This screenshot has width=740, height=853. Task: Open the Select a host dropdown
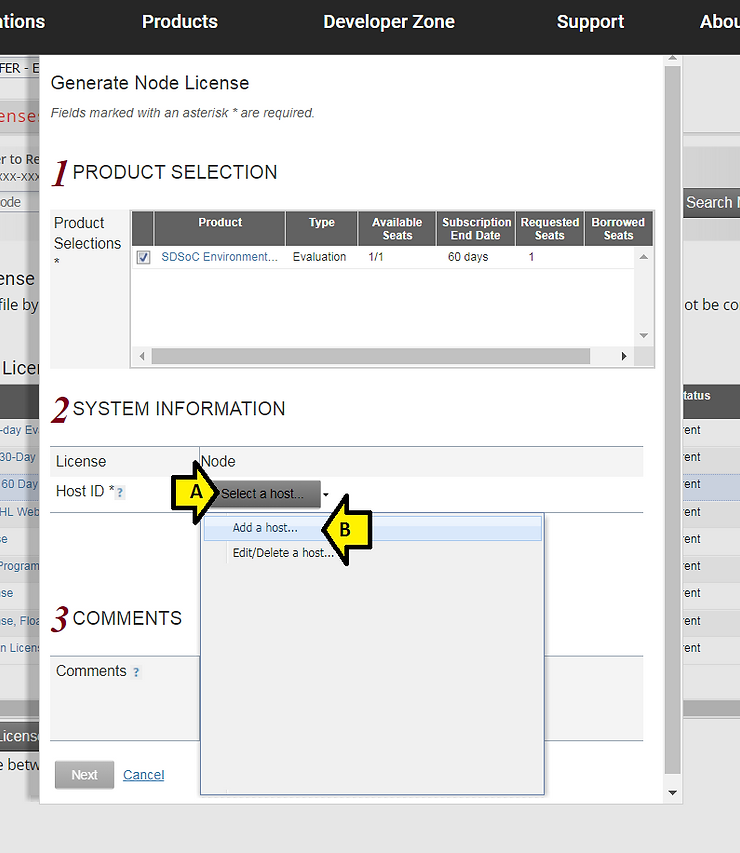point(263,494)
